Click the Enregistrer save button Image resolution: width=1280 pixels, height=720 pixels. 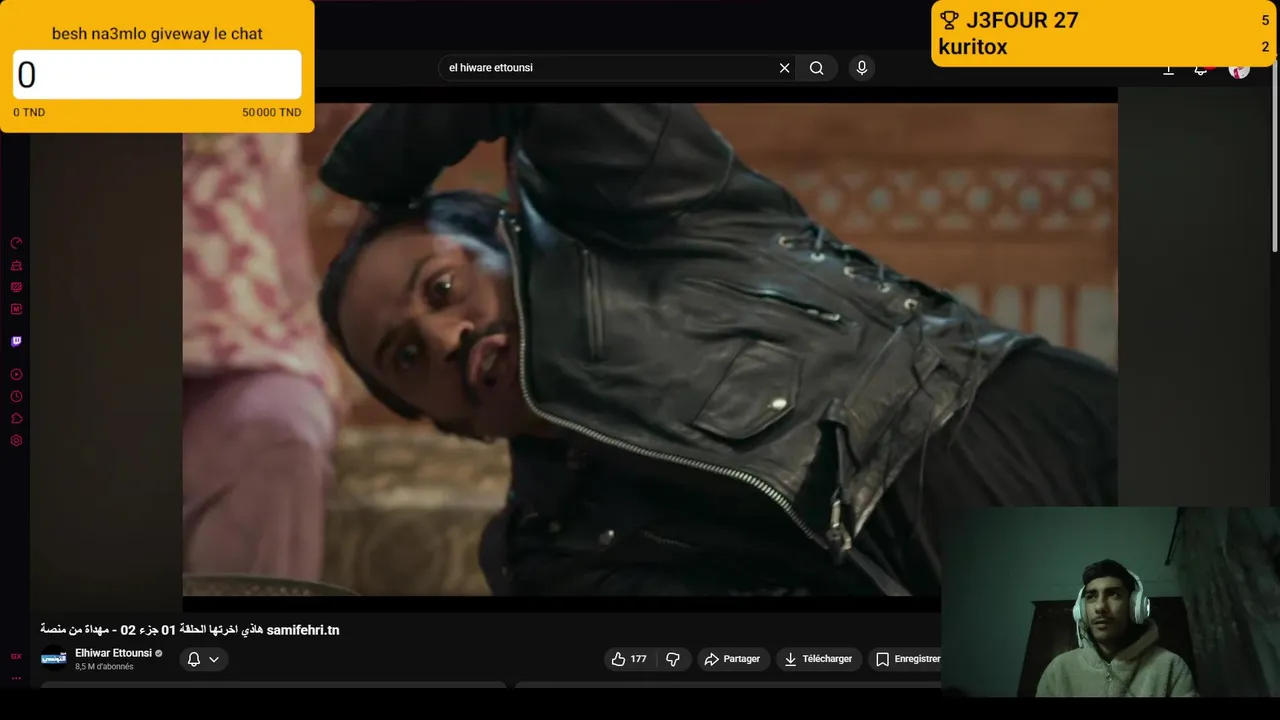907,659
